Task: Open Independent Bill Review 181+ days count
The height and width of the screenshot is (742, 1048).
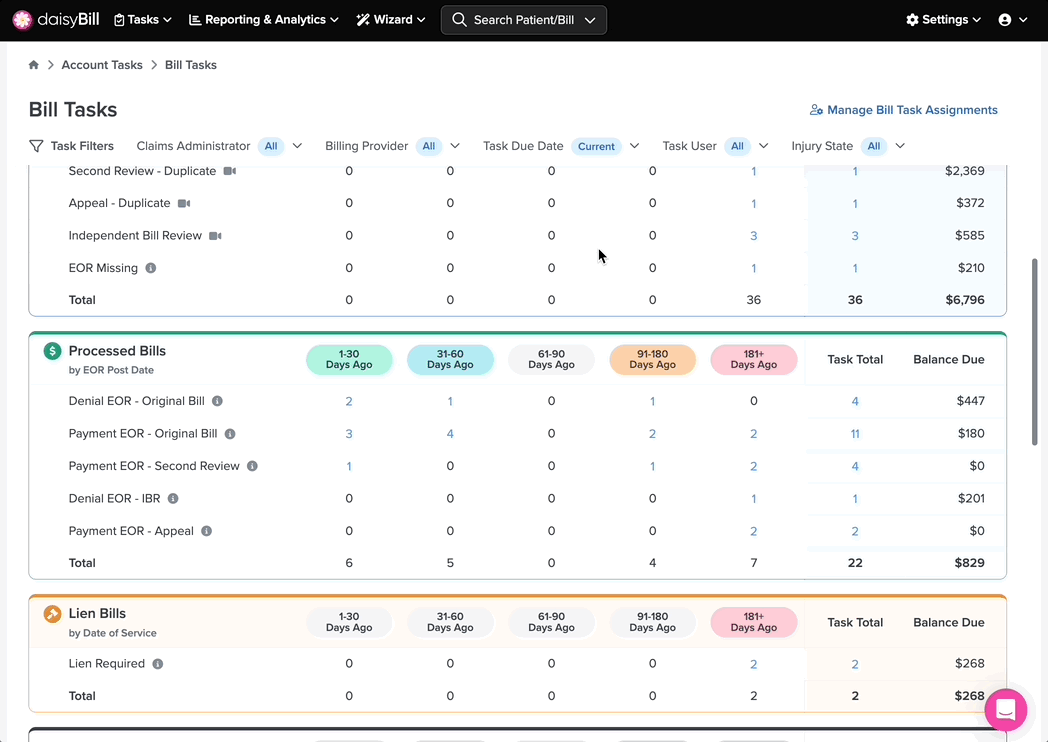Action: (753, 236)
